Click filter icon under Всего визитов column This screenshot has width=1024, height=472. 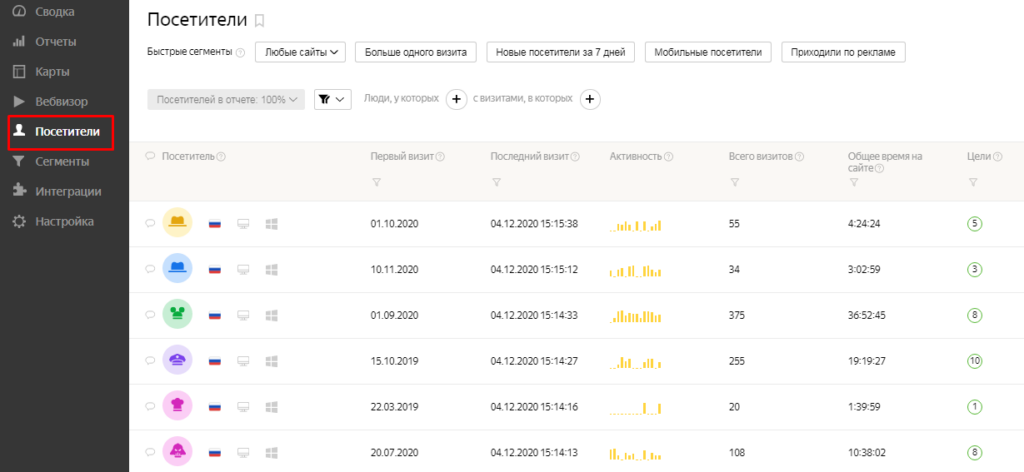click(x=735, y=182)
